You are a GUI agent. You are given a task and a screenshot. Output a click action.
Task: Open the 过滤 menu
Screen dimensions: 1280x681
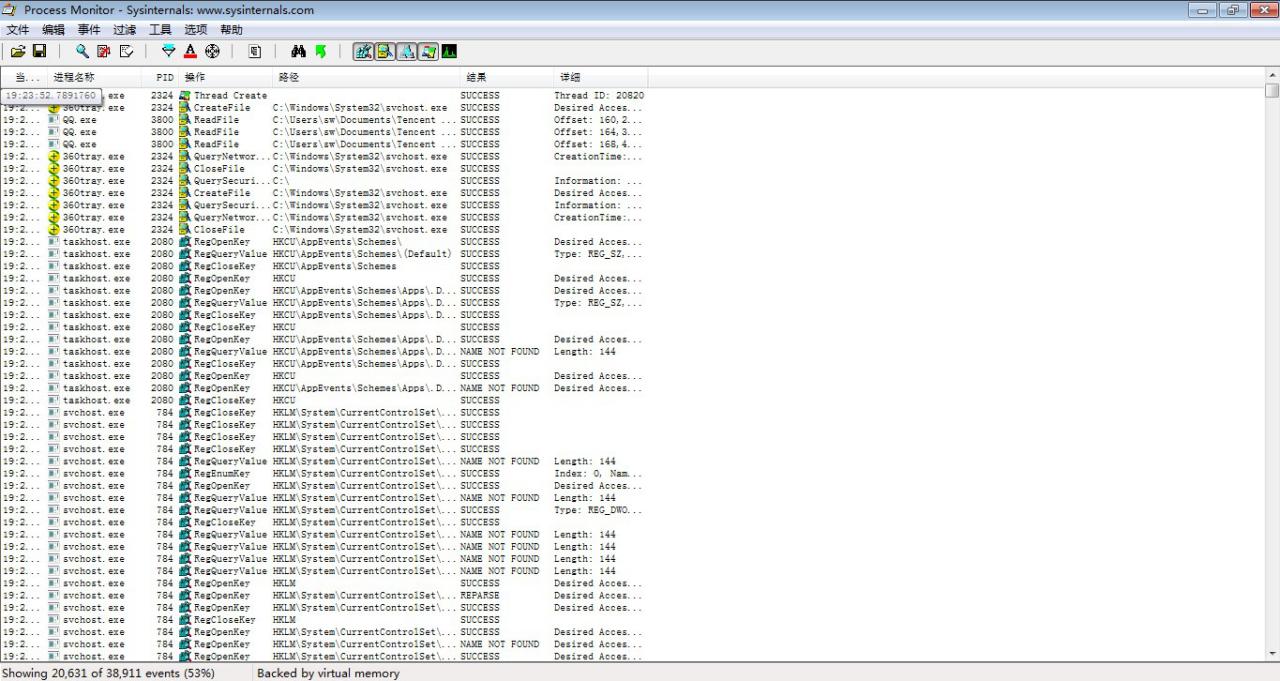125,30
